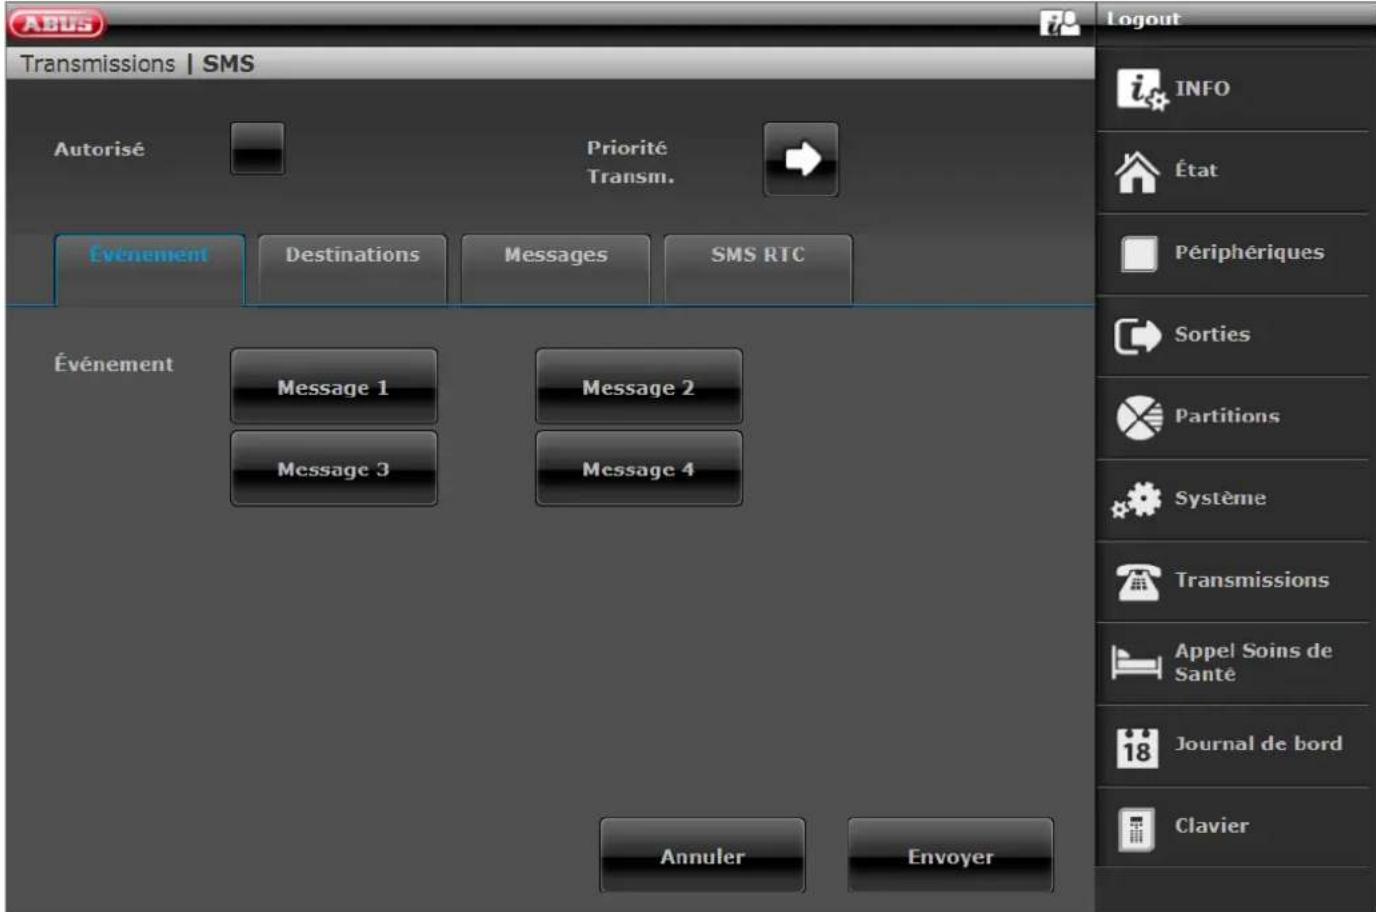
Task: Open the Journal de bord calendar icon
Action: (x=1137, y=746)
